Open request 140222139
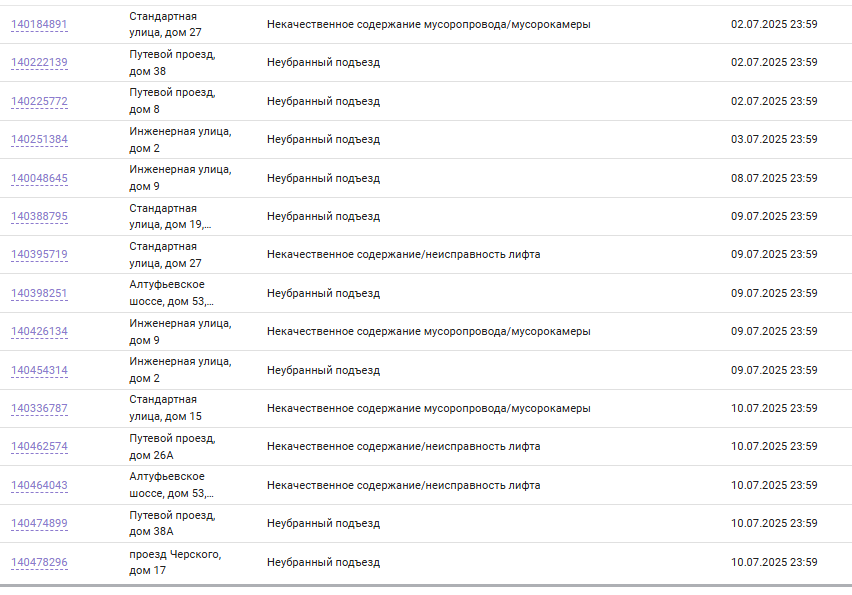The height and width of the screenshot is (595, 852). tap(39, 62)
